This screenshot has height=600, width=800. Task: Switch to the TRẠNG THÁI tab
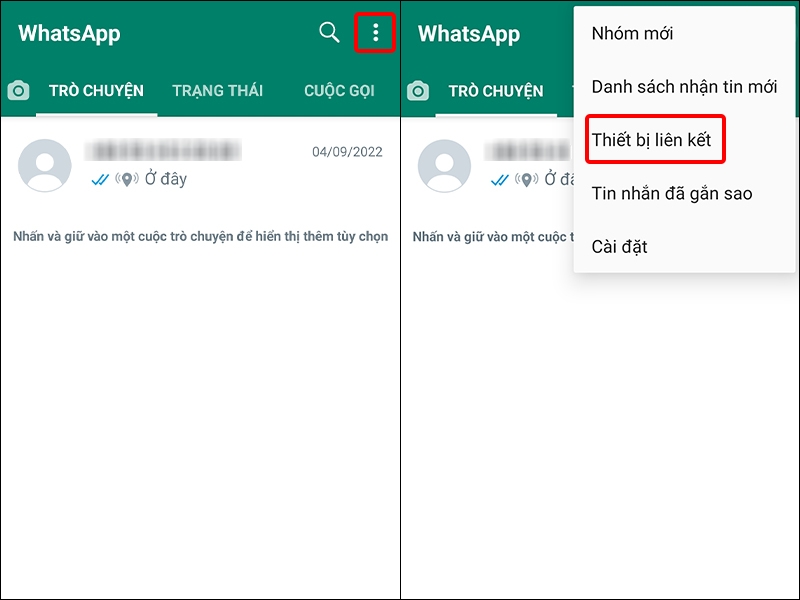[x=218, y=90]
